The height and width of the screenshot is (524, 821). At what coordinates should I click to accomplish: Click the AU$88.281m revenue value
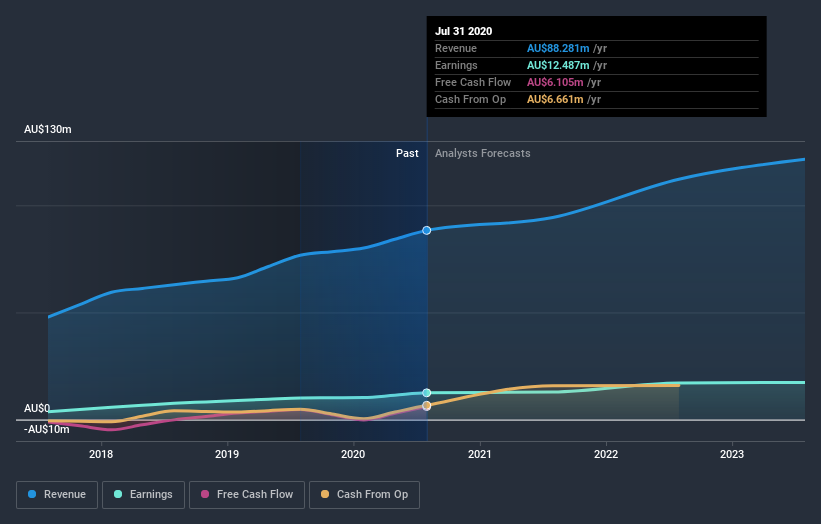pos(558,48)
